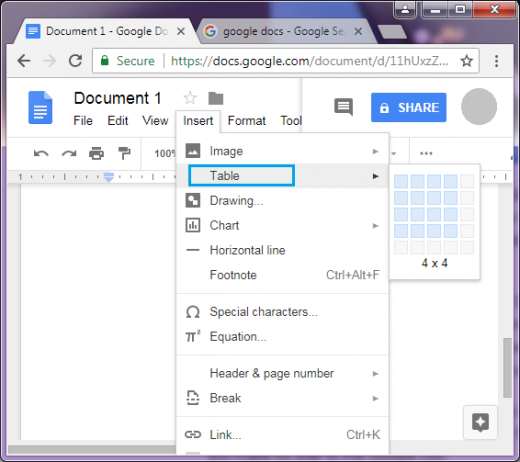Click the left indent ruler marker
The height and width of the screenshot is (462, 520).
[109, 177]
